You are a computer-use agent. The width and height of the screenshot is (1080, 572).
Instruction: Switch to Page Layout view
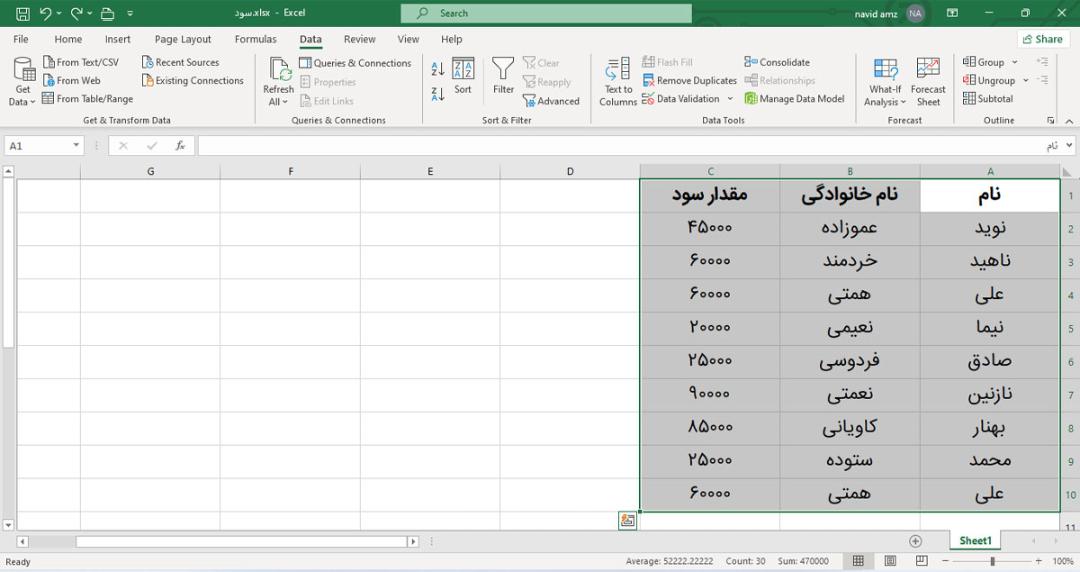(890, 561)
